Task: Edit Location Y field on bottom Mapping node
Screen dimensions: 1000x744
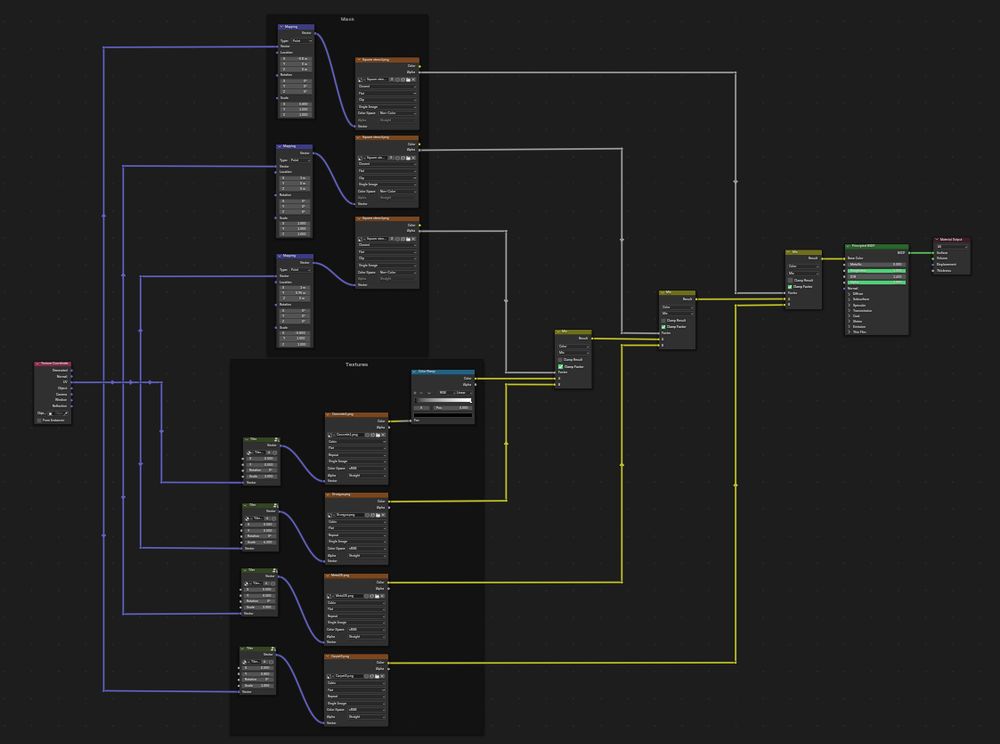Action: (294, 293)
